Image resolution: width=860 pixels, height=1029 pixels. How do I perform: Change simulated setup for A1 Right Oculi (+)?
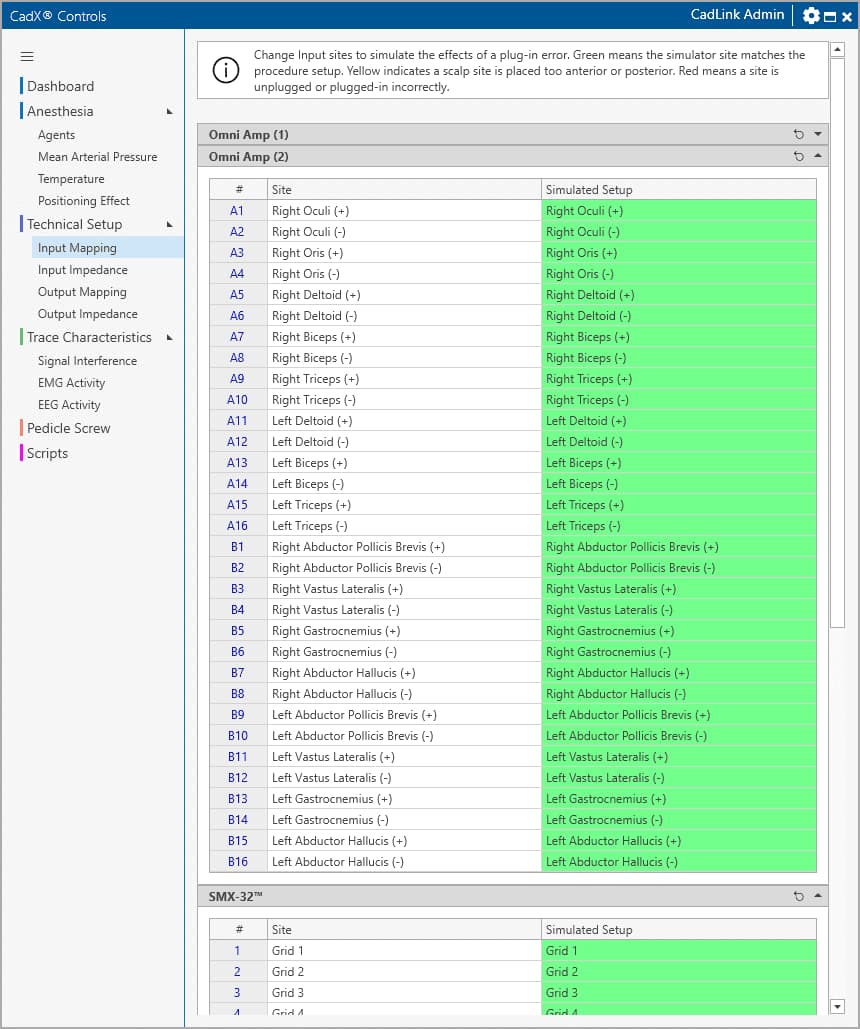pos(678,211)
